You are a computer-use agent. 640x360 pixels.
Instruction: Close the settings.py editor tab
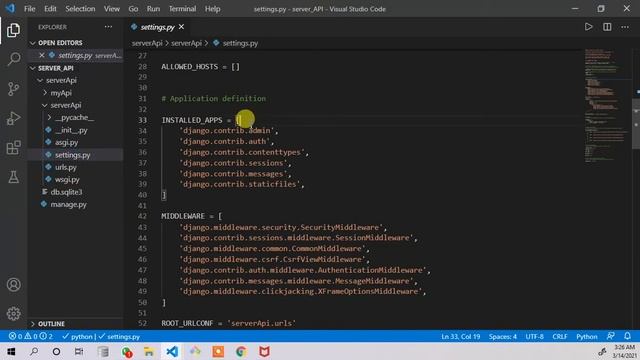pyautogui.click(x=181, y=27)
